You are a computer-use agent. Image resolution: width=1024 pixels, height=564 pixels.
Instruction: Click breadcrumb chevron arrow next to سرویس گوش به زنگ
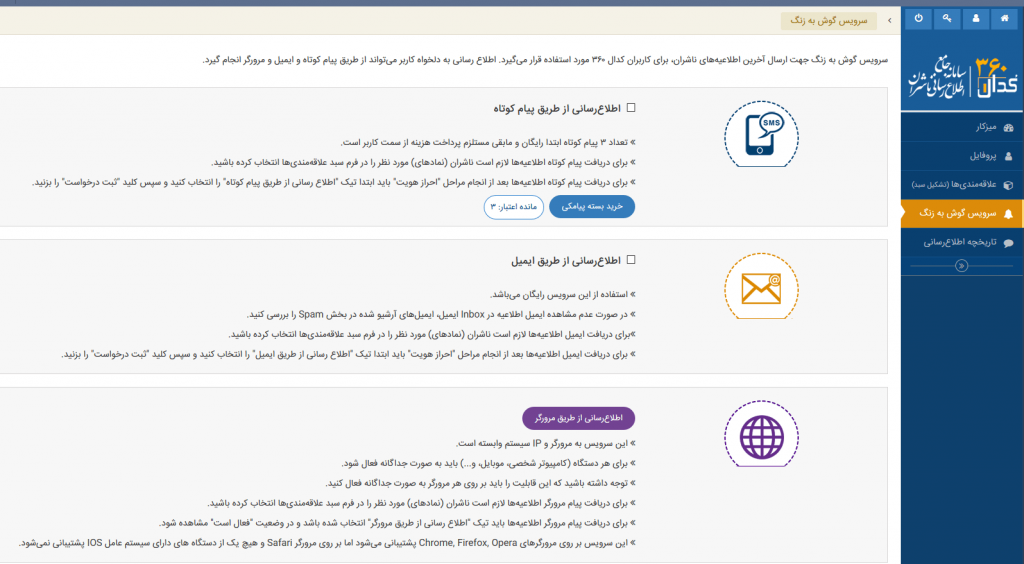(x=889, y=20)
